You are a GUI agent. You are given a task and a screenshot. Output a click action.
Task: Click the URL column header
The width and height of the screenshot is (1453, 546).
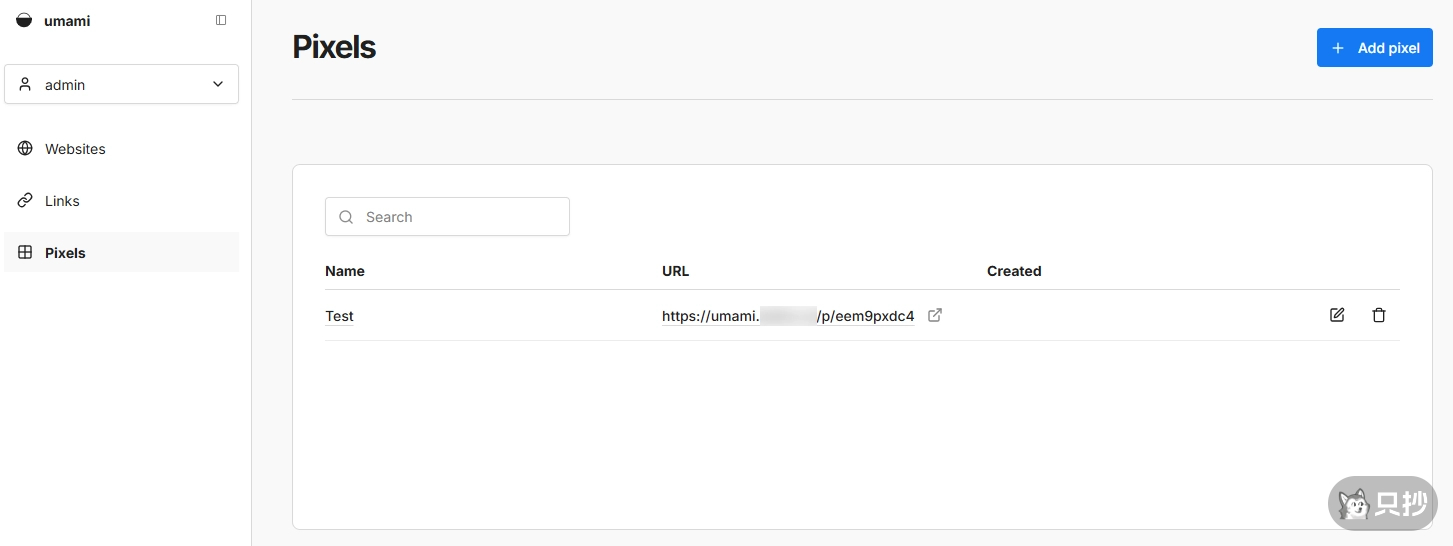(x=675, y=271)
